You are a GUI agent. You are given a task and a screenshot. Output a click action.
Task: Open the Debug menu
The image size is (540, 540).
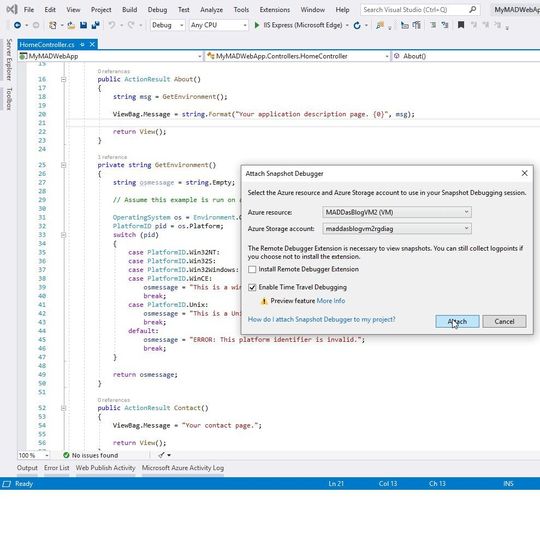pos(157,10)
